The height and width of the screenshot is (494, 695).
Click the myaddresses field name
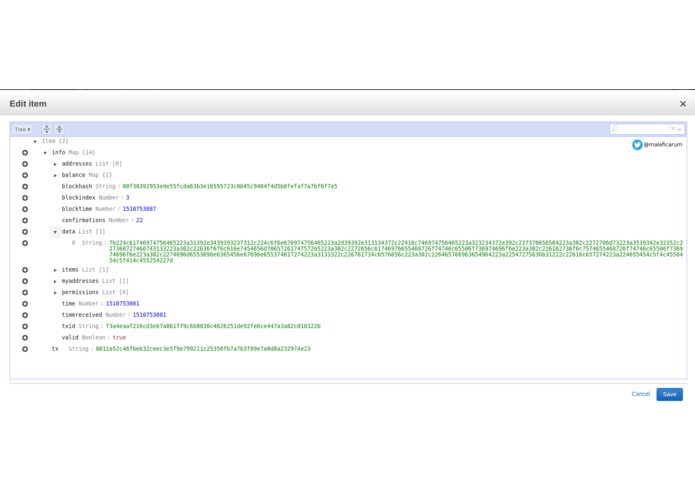click(80, 281)
